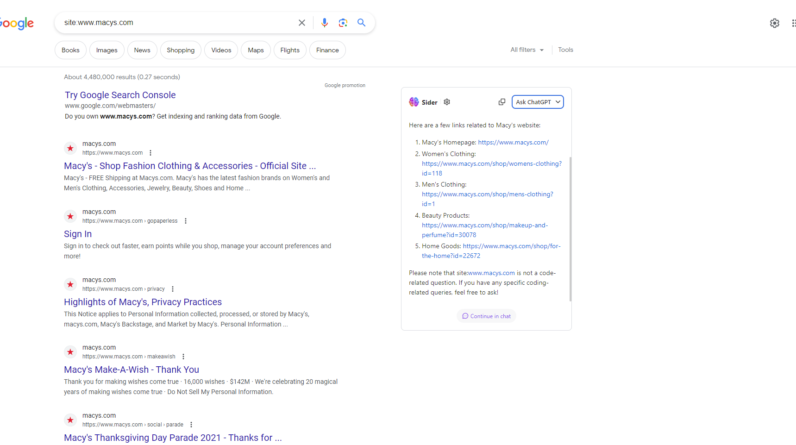Open more options for privacy result
This screenshot has height=445, width=796.
pos(173,289)
